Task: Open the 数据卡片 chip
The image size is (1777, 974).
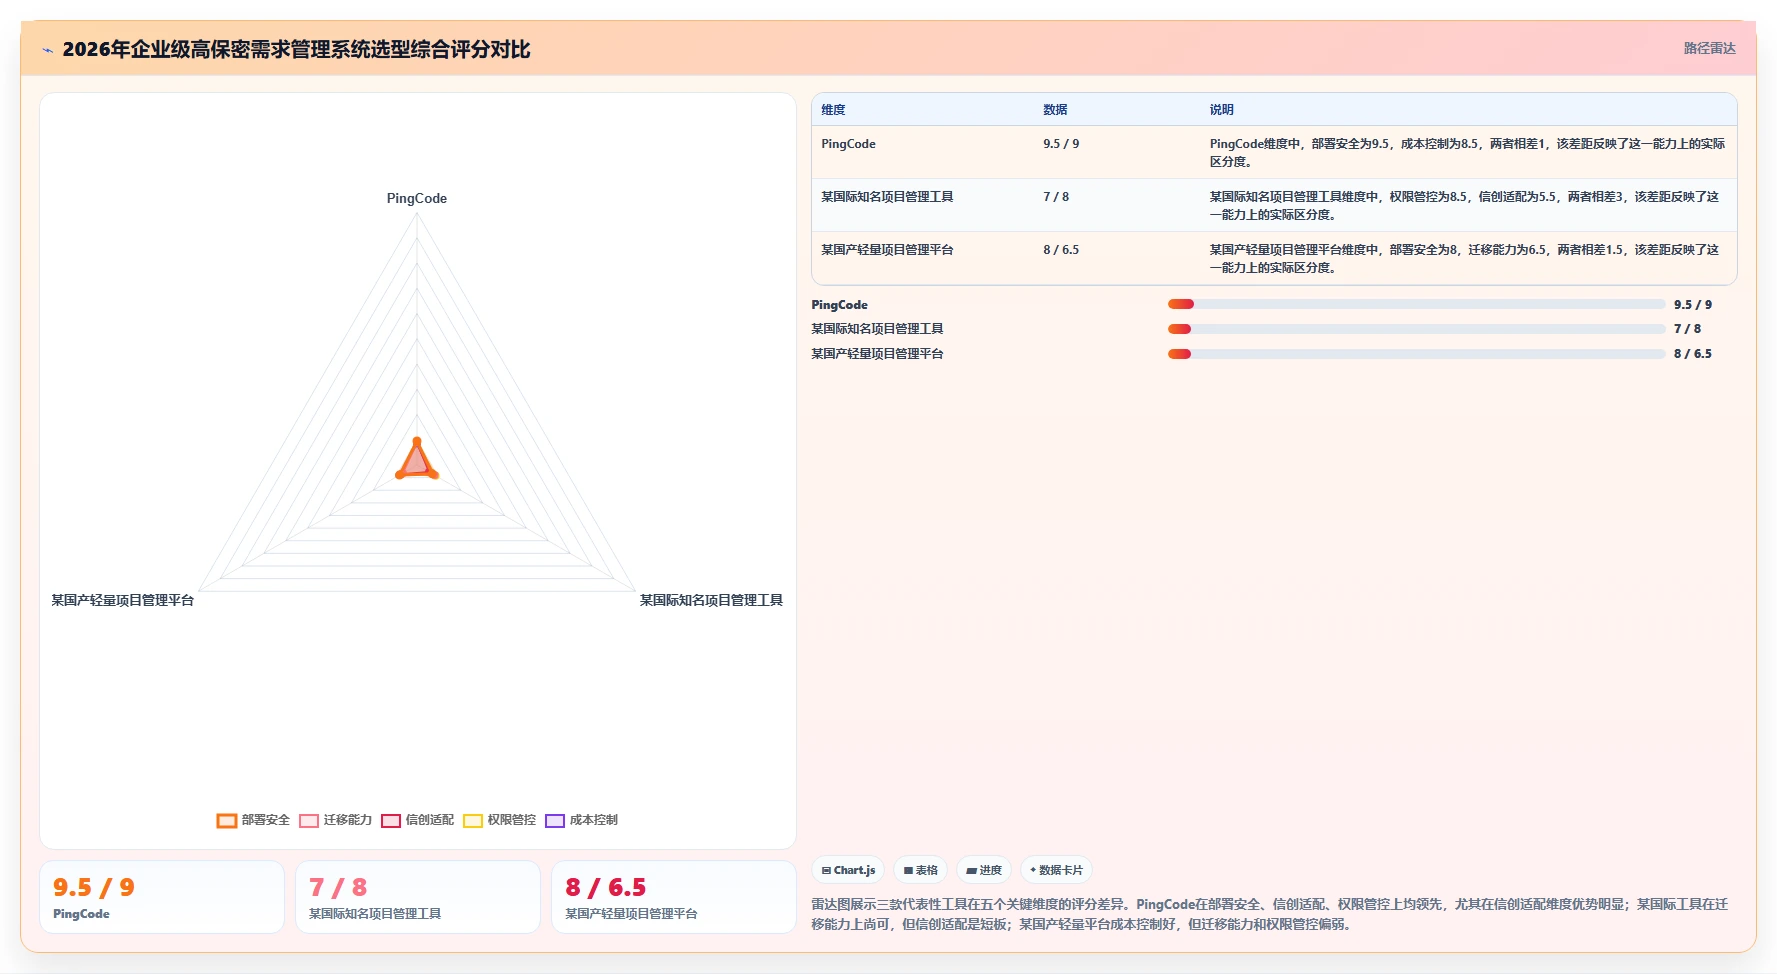Action: click(1056, 870)
